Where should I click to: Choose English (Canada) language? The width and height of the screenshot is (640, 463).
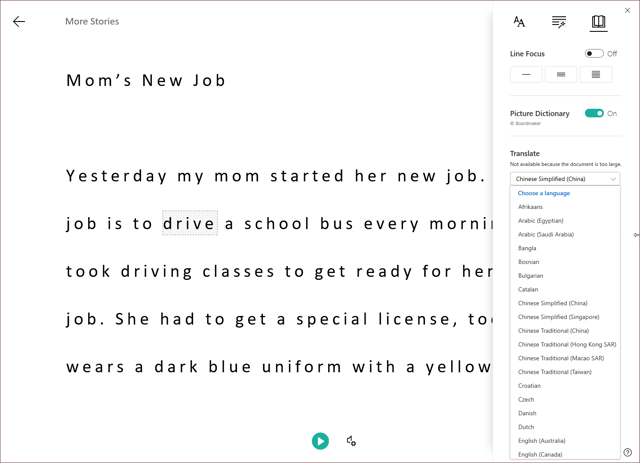click(x=565, y=454)
